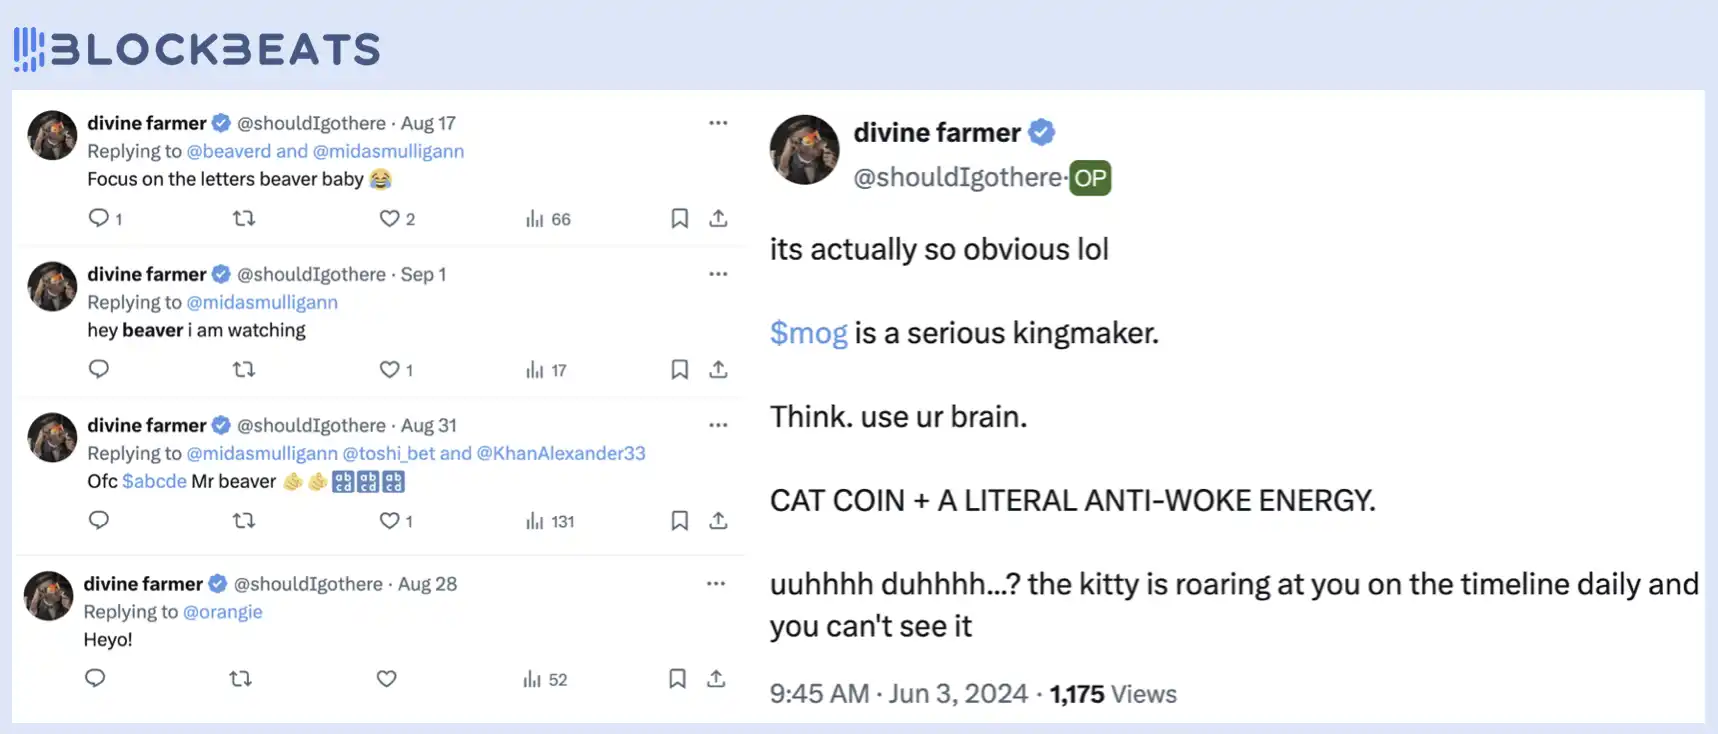The width and height of the screenshot is (1718, 734).
Task: Reply to the 'Ofc $abcde Mr beaver' tweet
Action: pyautogui.click(x=98, y=520)
